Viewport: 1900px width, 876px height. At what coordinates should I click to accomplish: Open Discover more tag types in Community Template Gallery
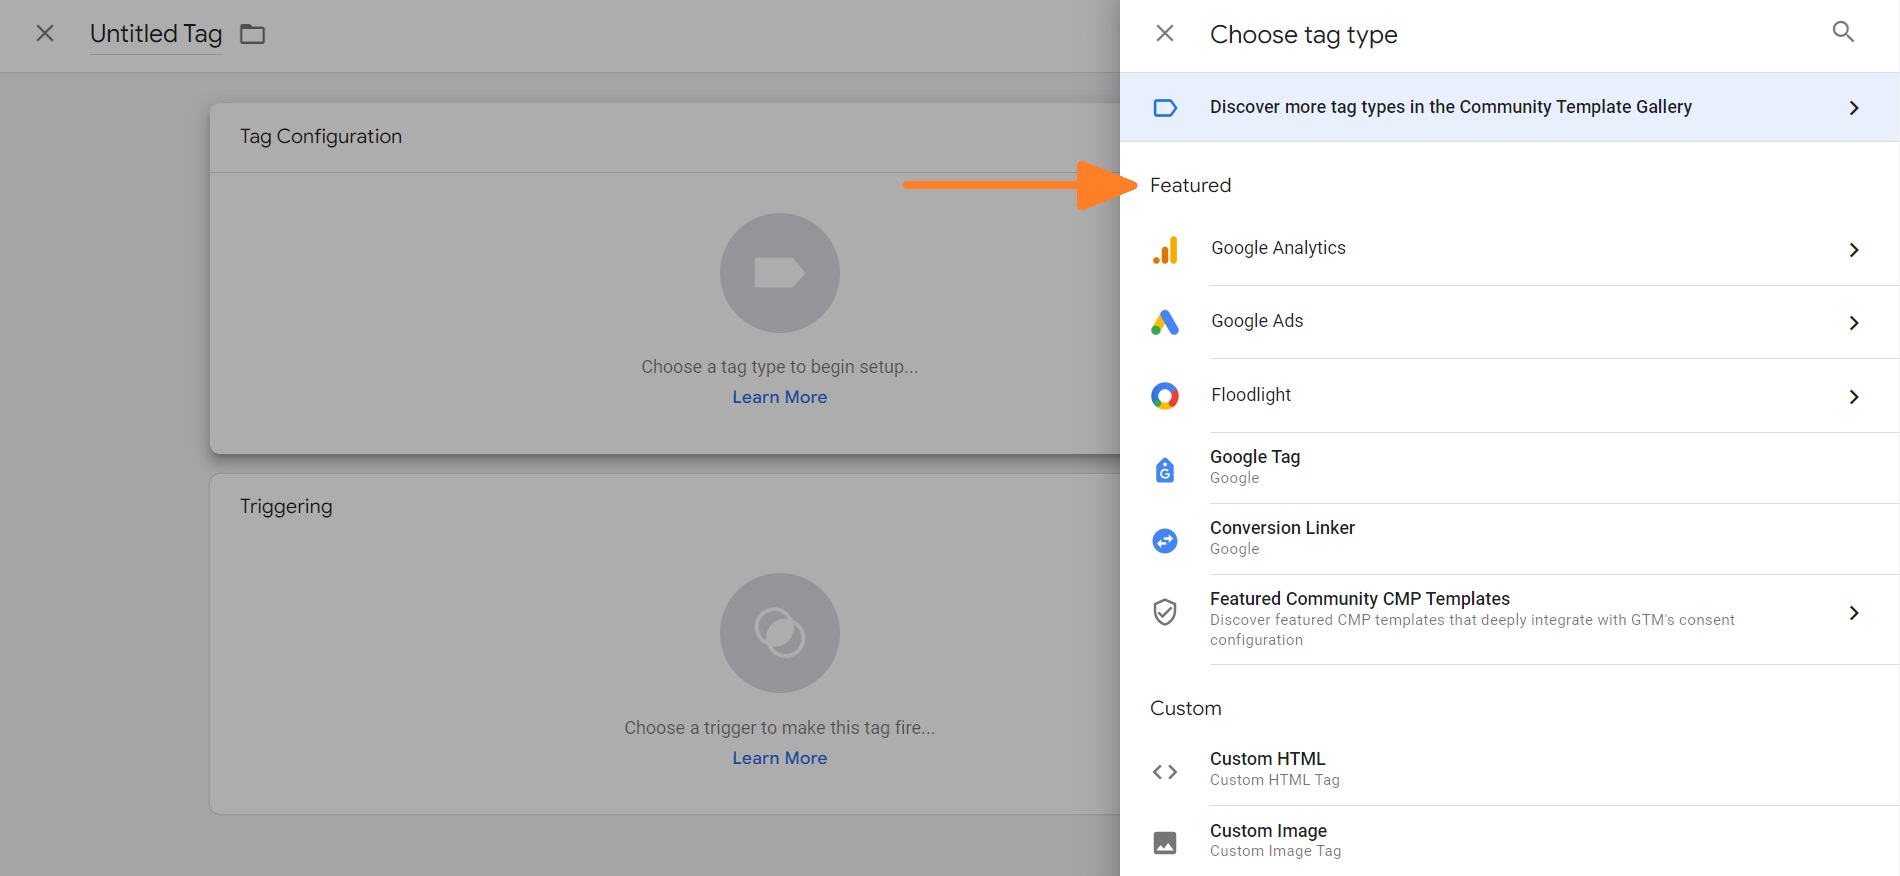1510,107
